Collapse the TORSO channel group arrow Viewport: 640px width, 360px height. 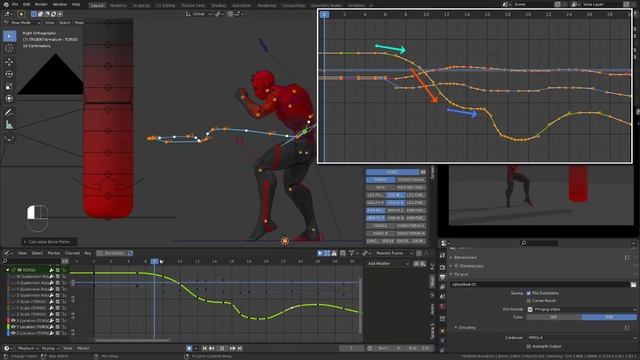pyautogui.click(x=7, y=270)
